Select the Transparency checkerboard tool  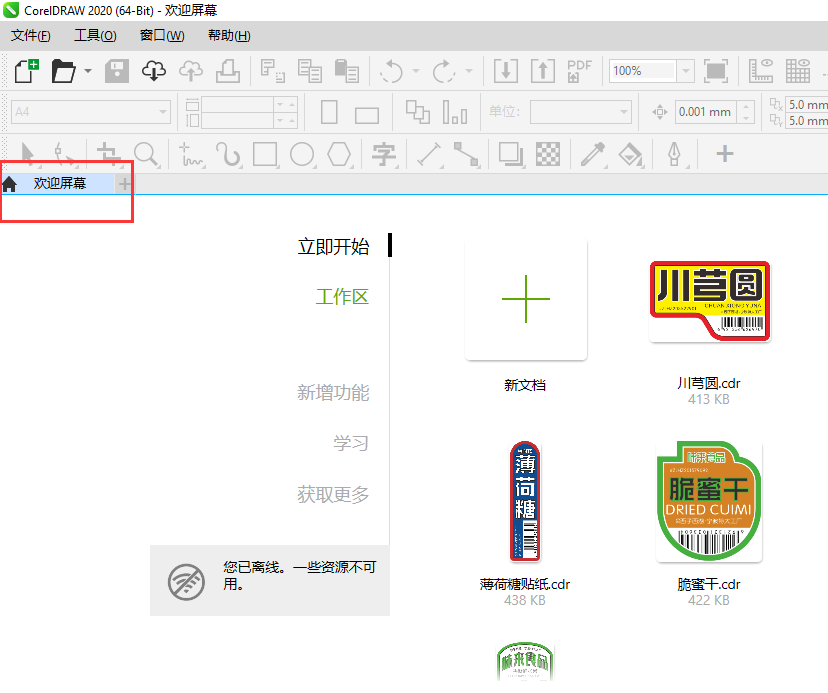tap(548, 154)
